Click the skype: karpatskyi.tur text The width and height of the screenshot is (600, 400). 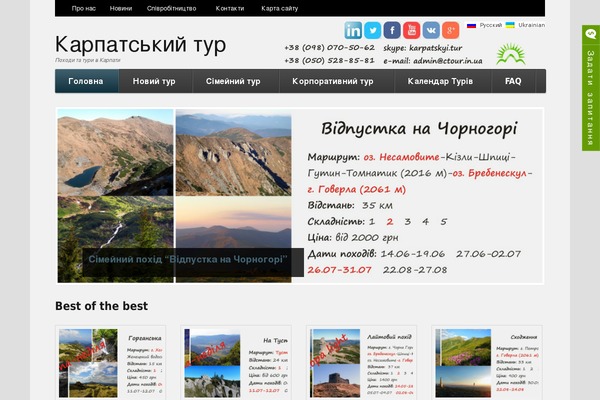(x=423, y=48)
